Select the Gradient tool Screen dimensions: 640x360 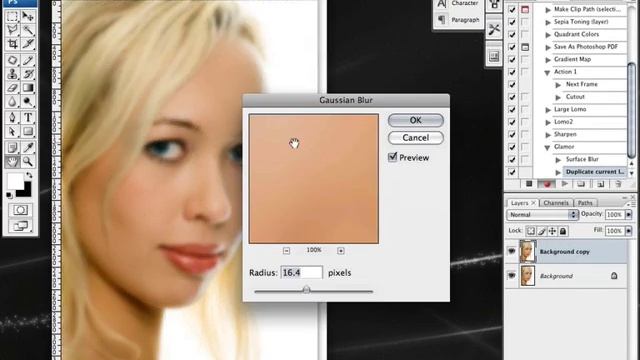(x=28, y=87)
